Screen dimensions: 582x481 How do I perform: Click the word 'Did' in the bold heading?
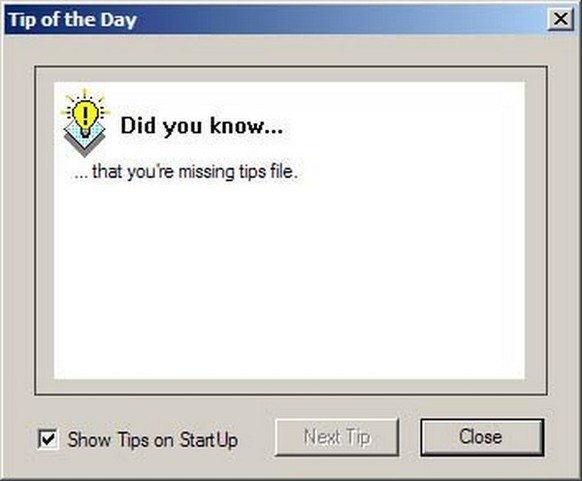click(138, 125)
